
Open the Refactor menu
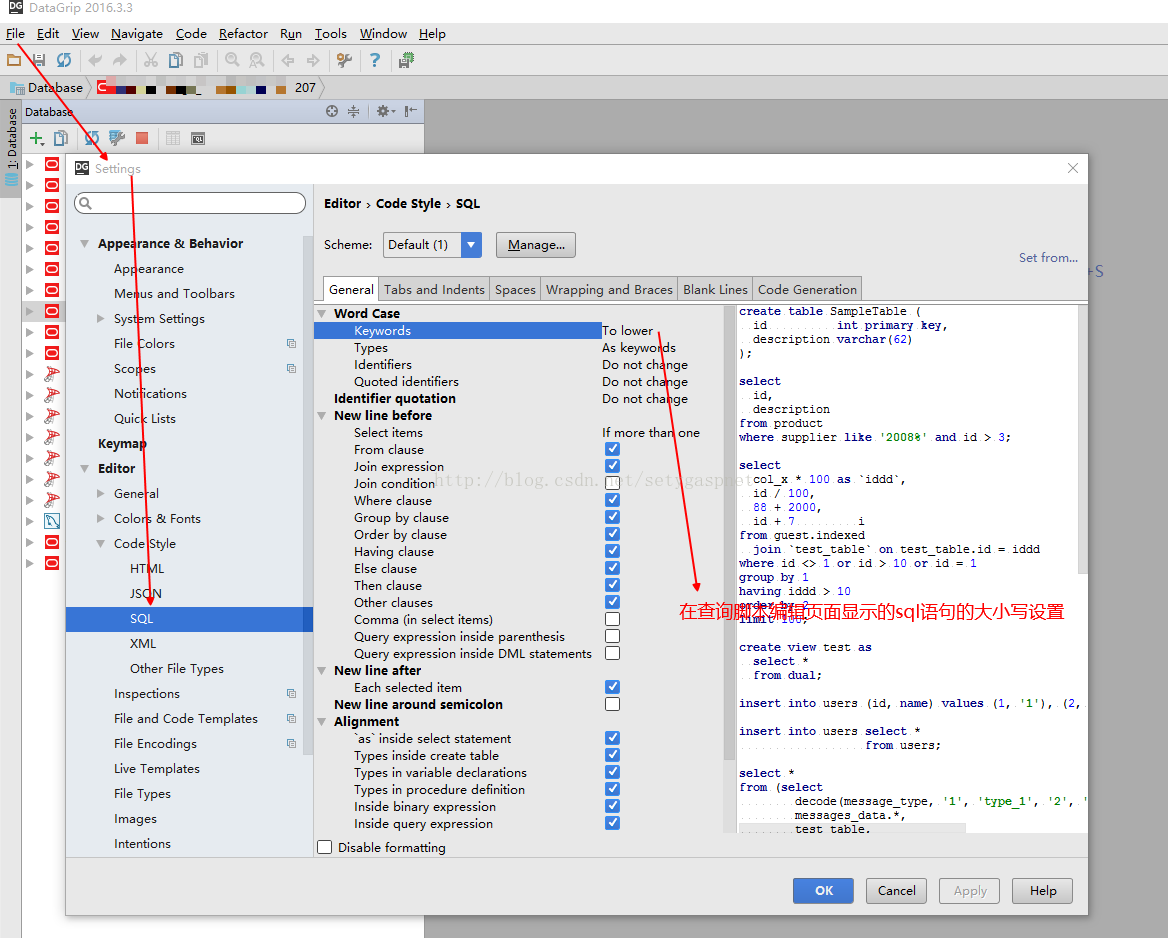click(x=243, y=34)
